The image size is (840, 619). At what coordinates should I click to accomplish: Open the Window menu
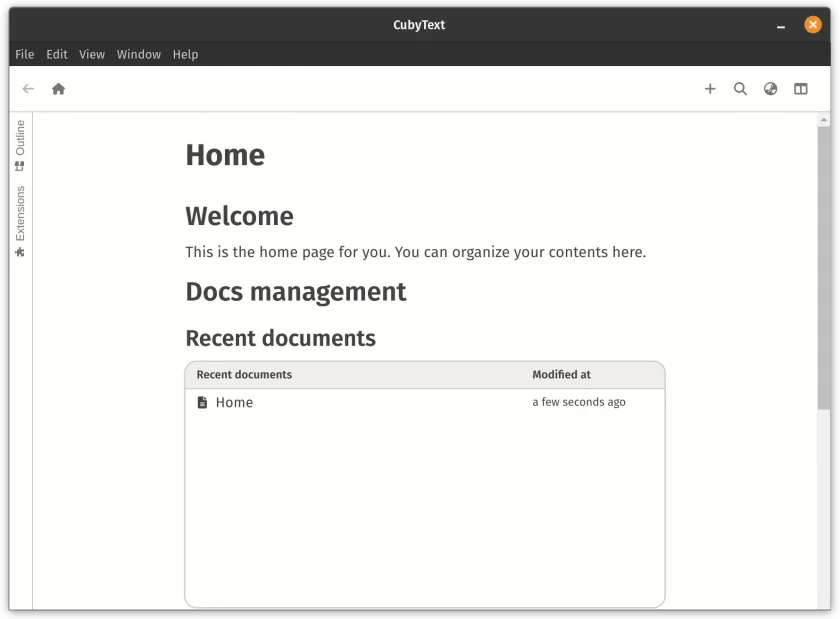pos(139,54)
